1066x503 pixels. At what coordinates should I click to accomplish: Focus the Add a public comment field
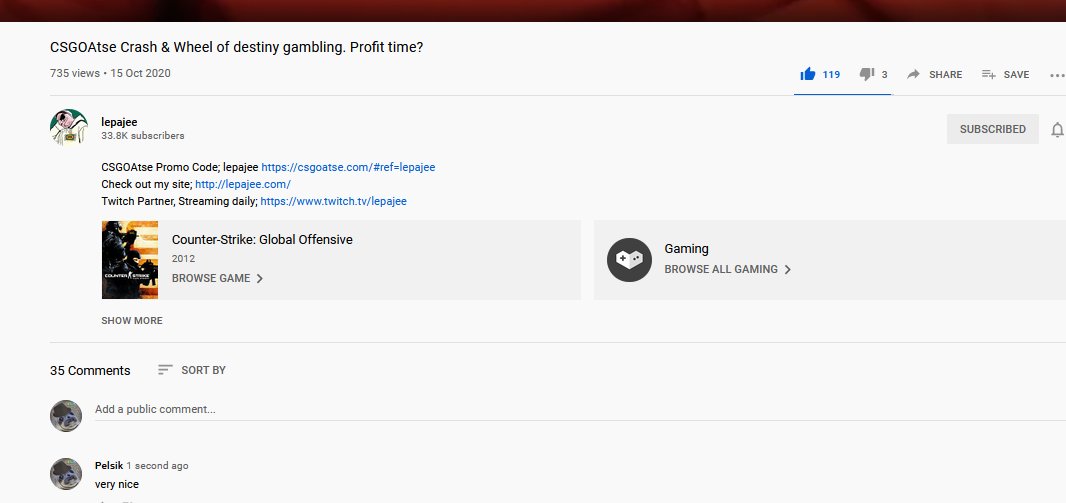580,409
